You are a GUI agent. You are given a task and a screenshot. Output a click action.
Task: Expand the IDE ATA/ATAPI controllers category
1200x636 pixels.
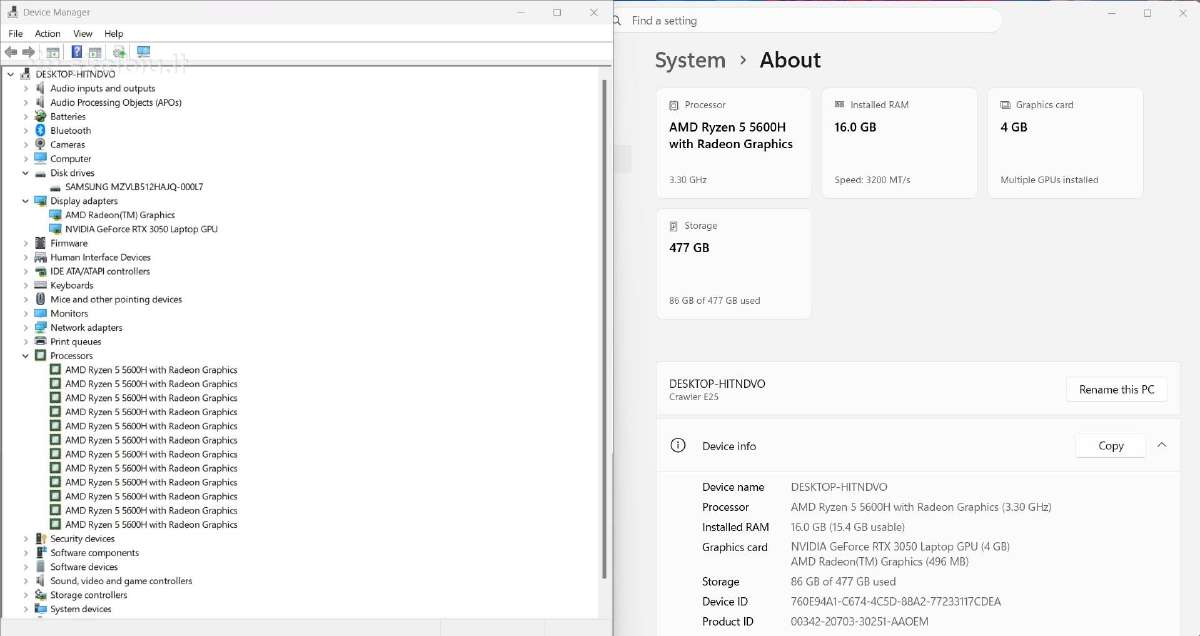coord(26,272)
